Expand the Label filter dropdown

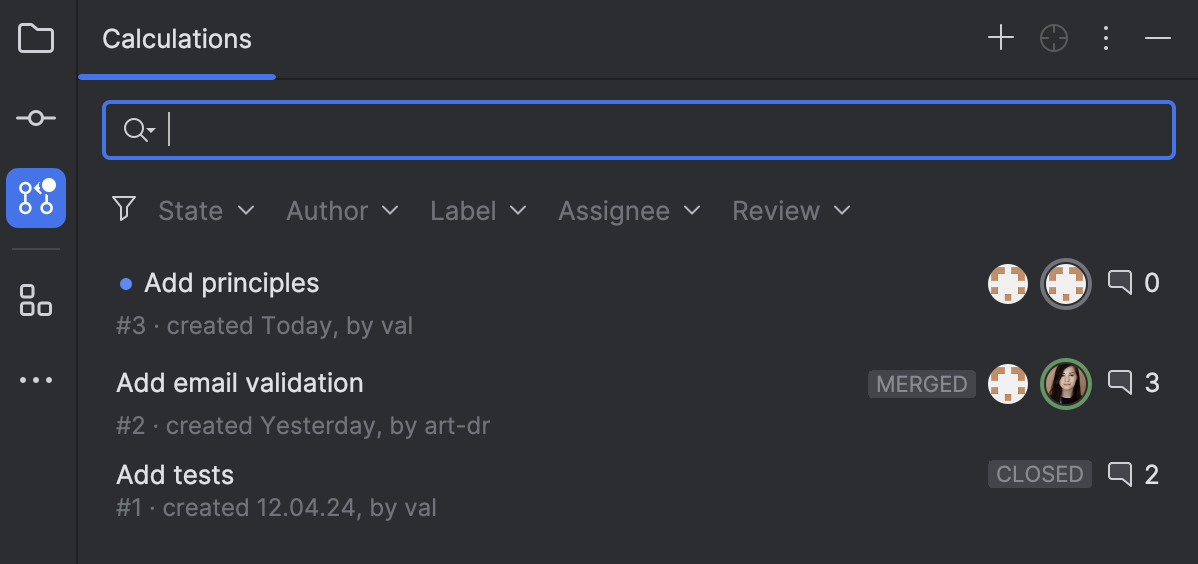coord(478,211)
